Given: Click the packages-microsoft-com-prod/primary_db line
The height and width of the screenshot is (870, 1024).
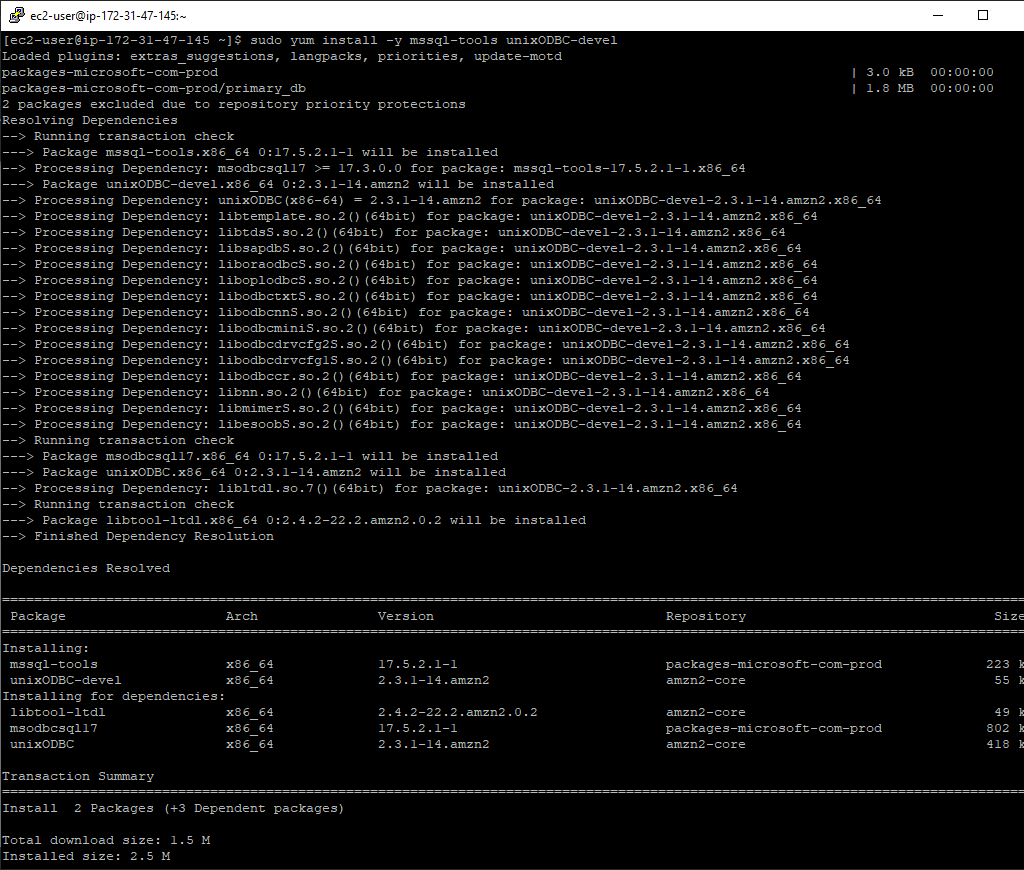Looking at the screenshot, I should pyautogui.click(x=154, y=88).
